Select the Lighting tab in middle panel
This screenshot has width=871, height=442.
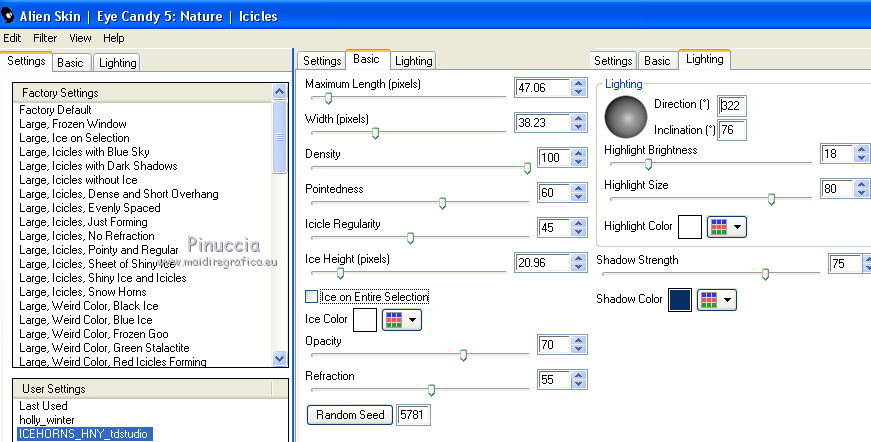[x=413, y=61]
